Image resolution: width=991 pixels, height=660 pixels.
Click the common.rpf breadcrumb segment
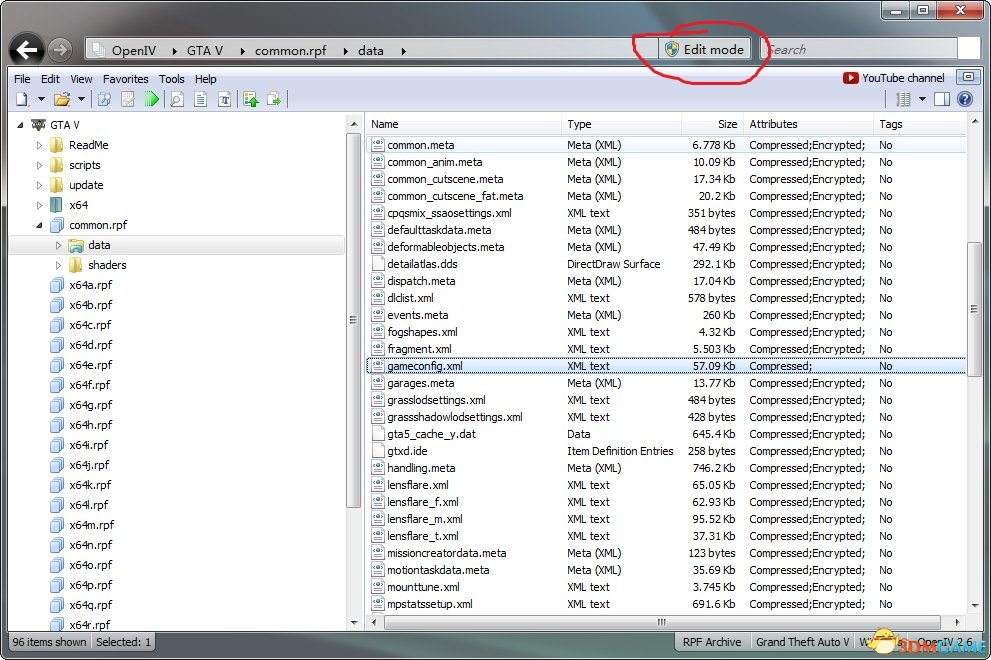[290, 51]
